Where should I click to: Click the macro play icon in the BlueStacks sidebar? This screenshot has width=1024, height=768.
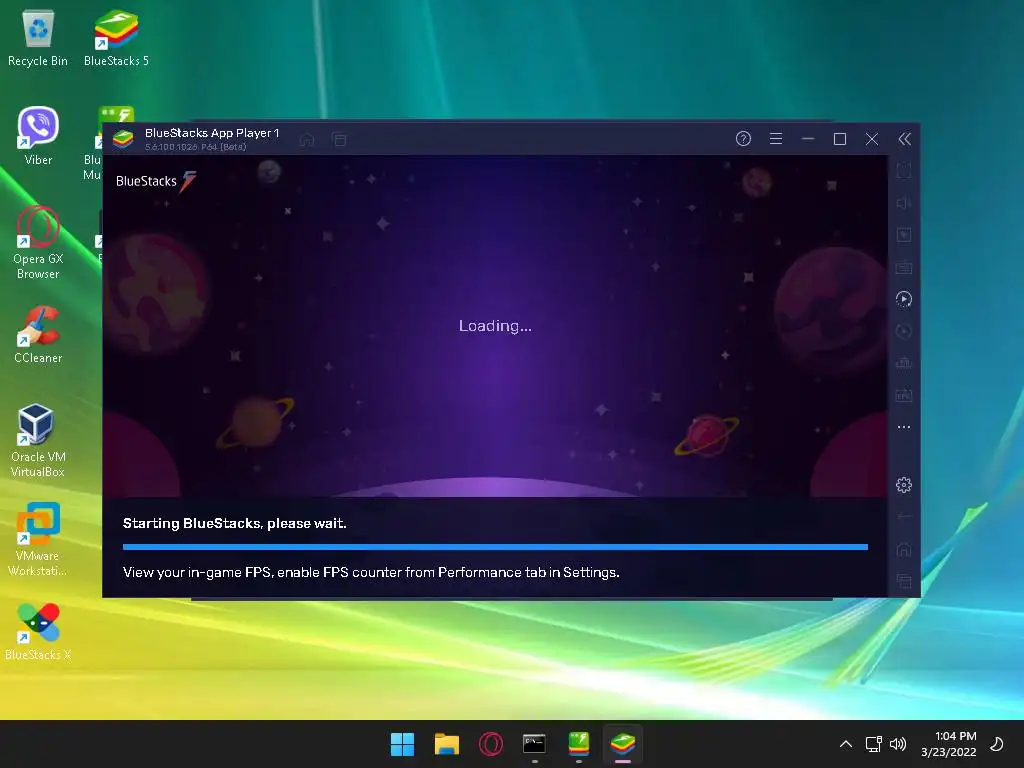pos(904,299)
